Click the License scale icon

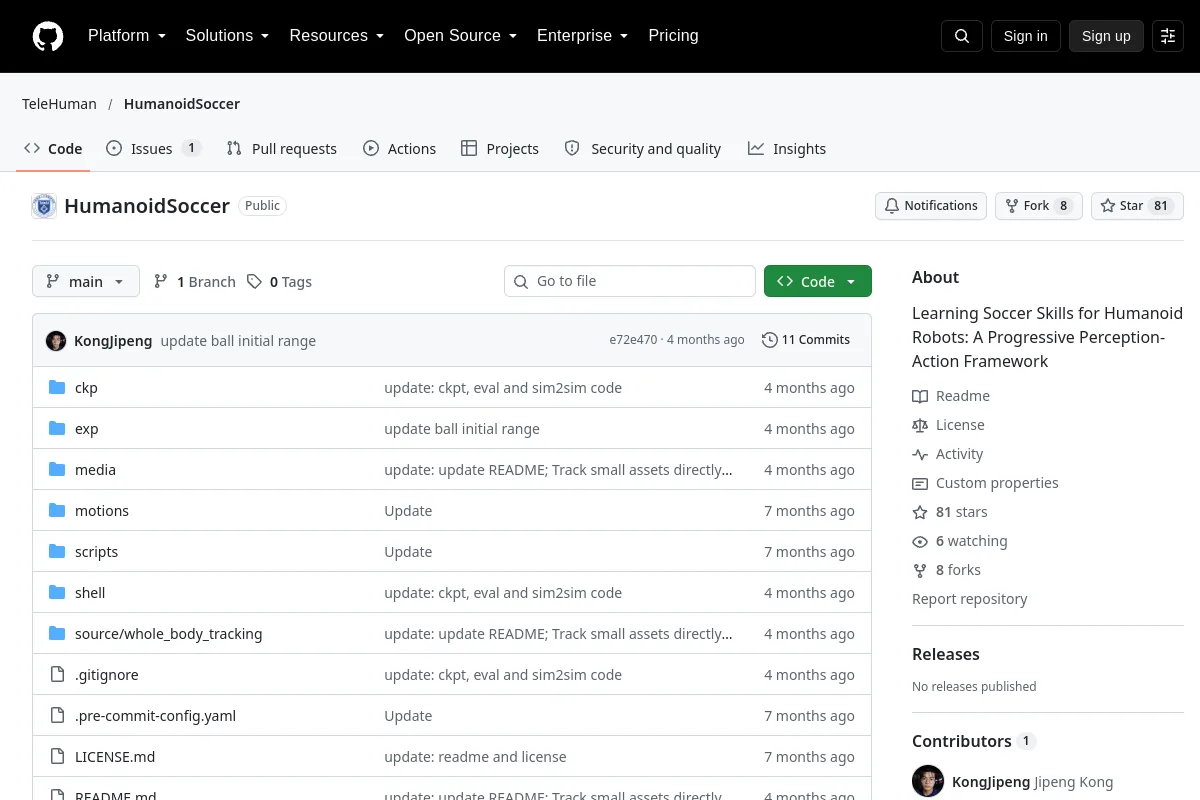[920, 426]
